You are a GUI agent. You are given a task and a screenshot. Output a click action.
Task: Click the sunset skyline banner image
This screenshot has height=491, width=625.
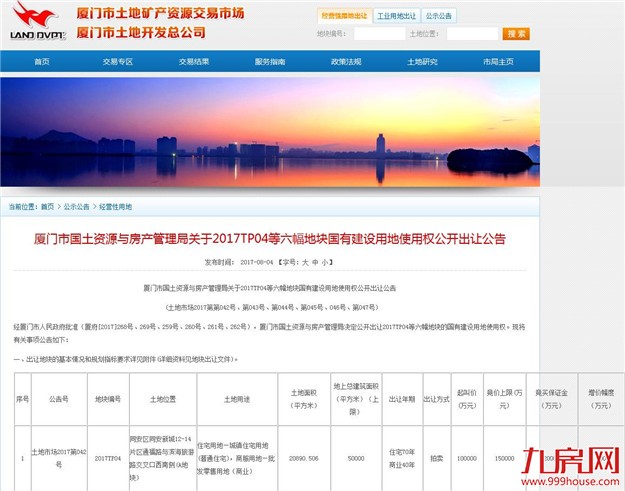click(x=270, y=132)
